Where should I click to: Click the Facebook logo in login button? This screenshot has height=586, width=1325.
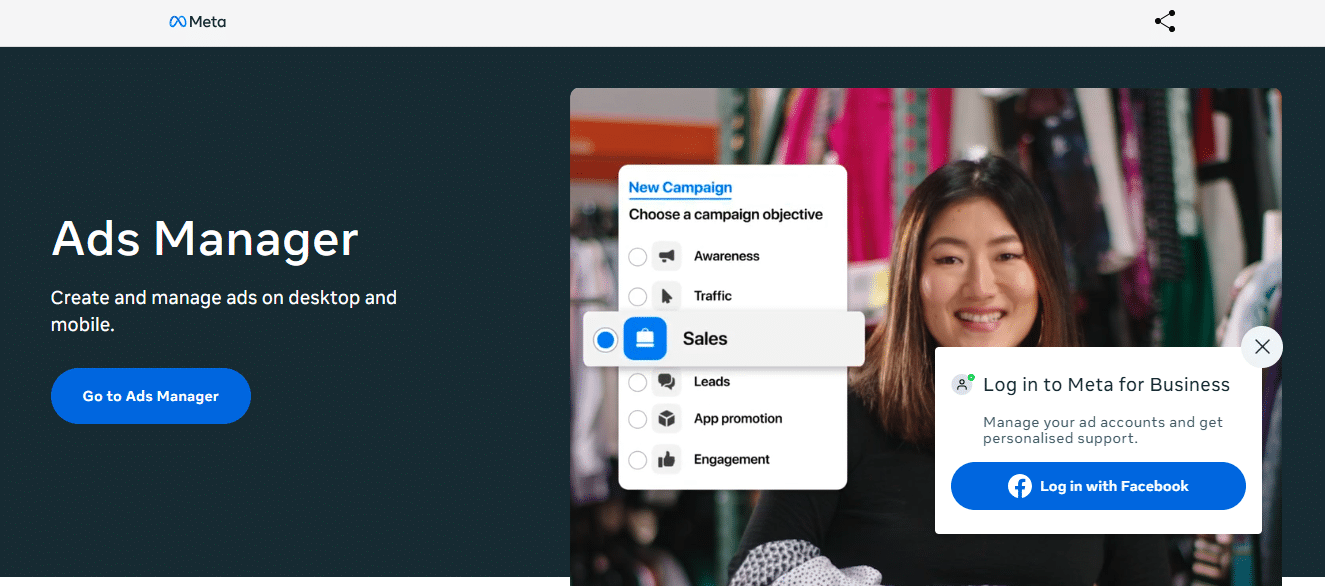click(x=1020, y=487)
